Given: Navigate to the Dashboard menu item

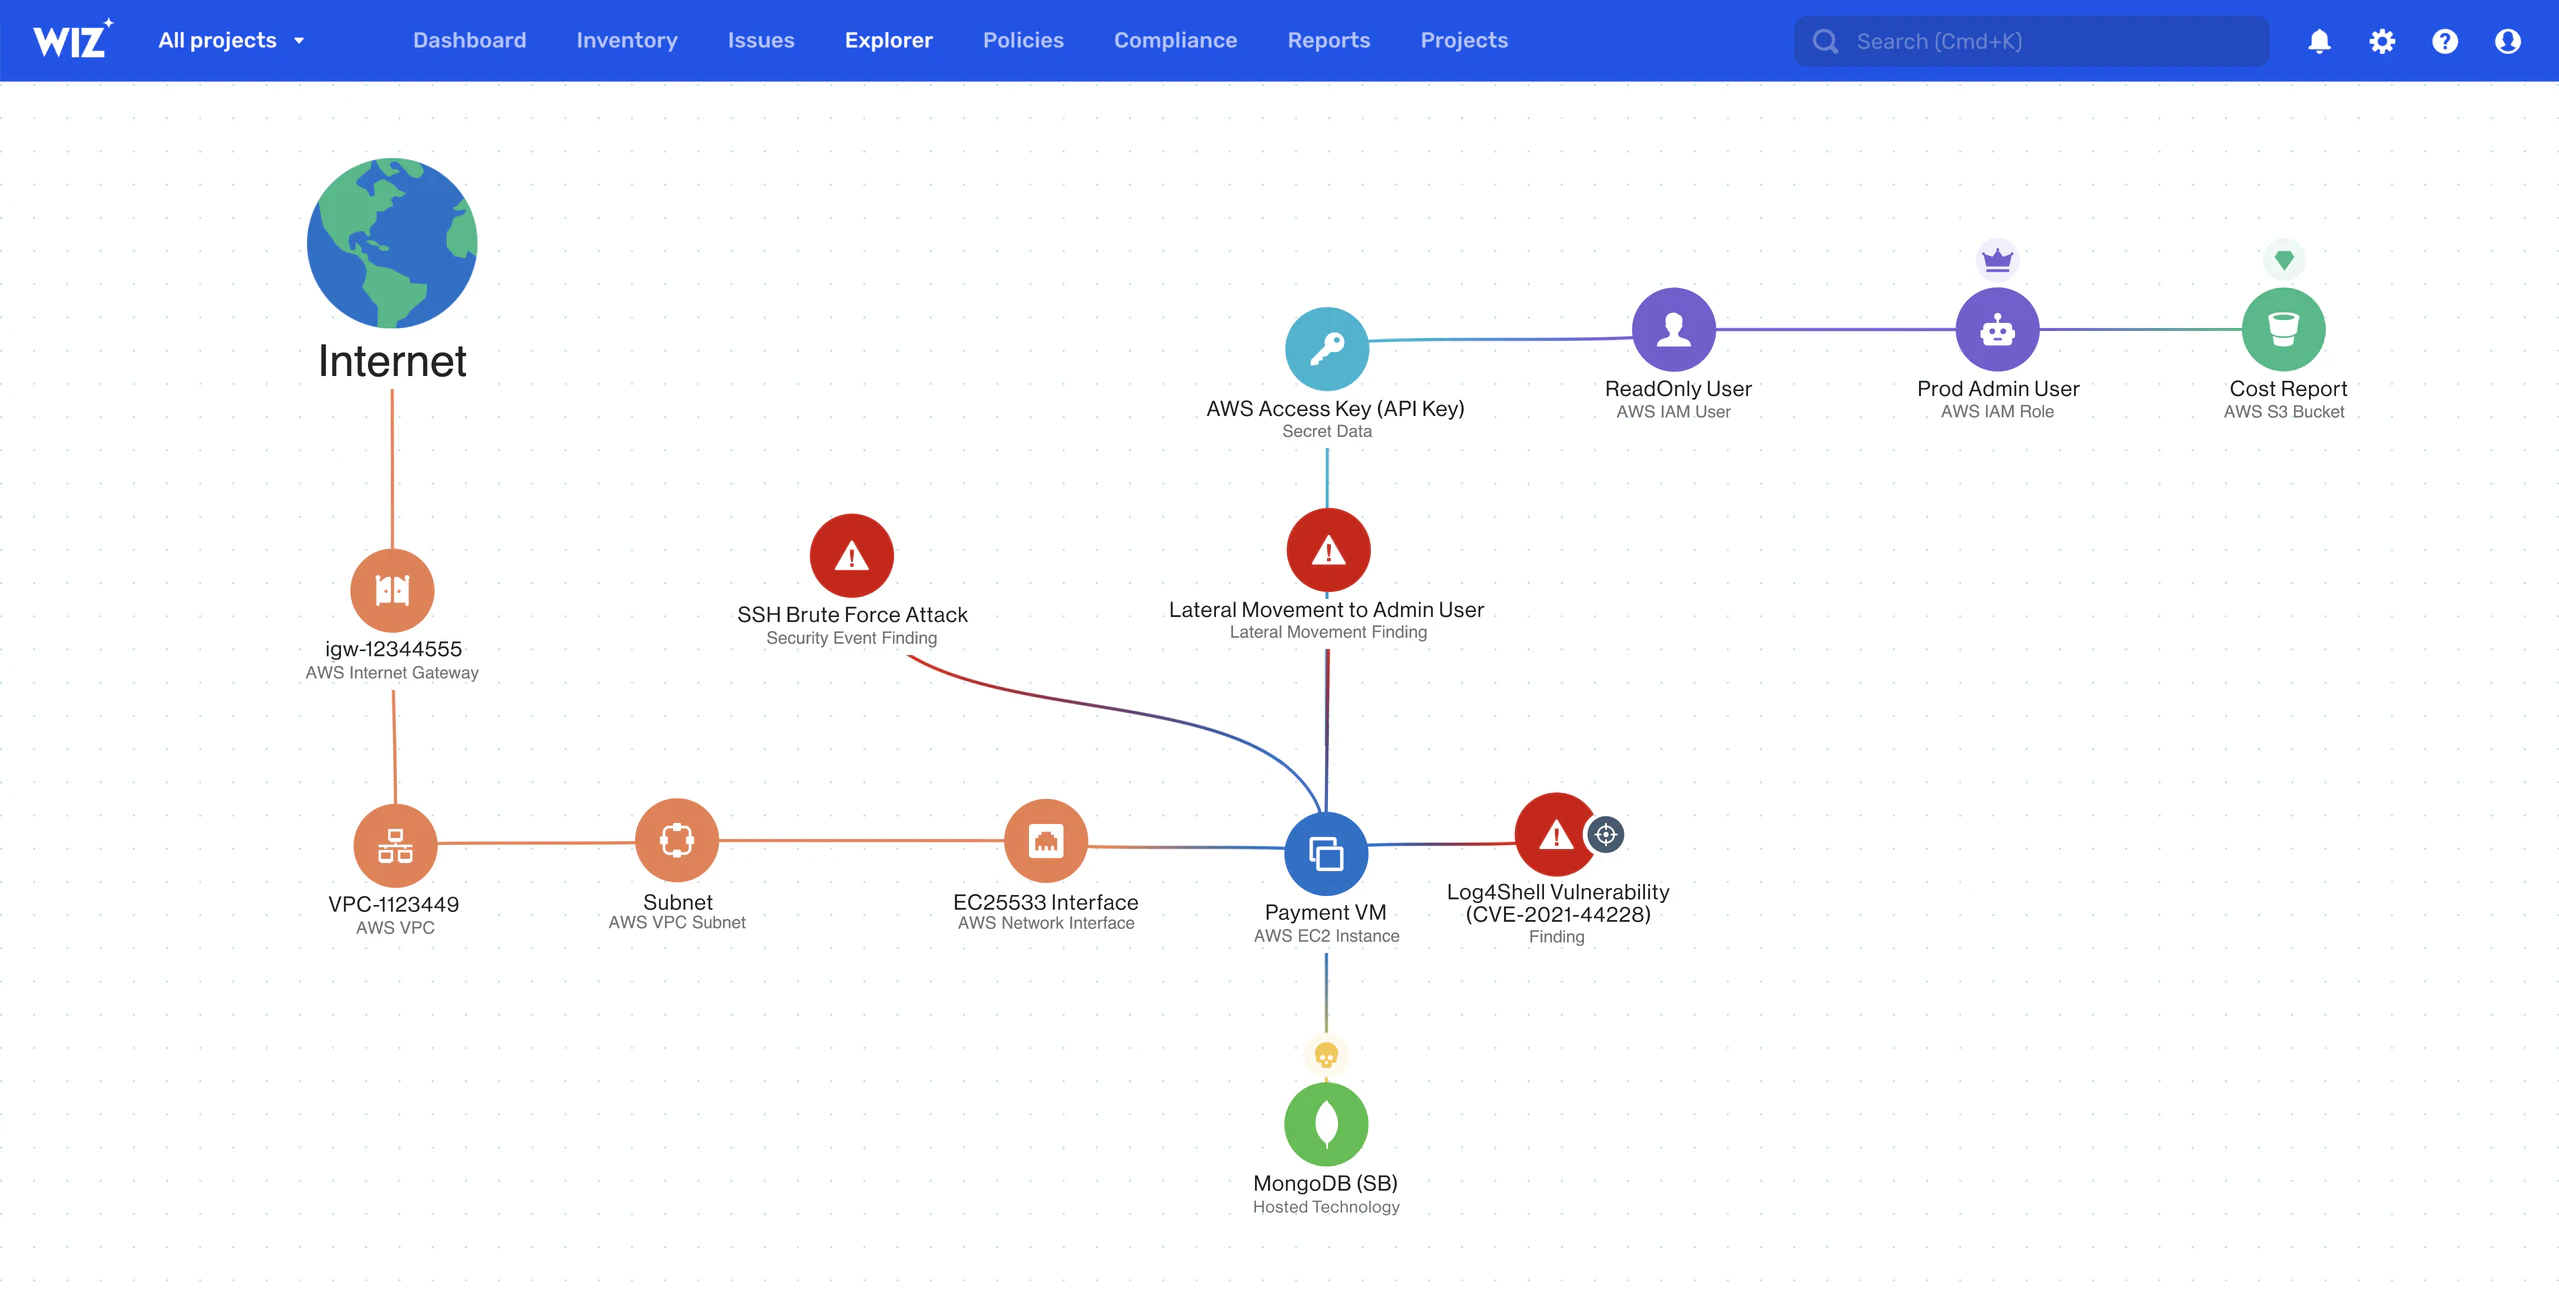Looking at the screenshot, I should pyautogui.click(x=469, y=40).
